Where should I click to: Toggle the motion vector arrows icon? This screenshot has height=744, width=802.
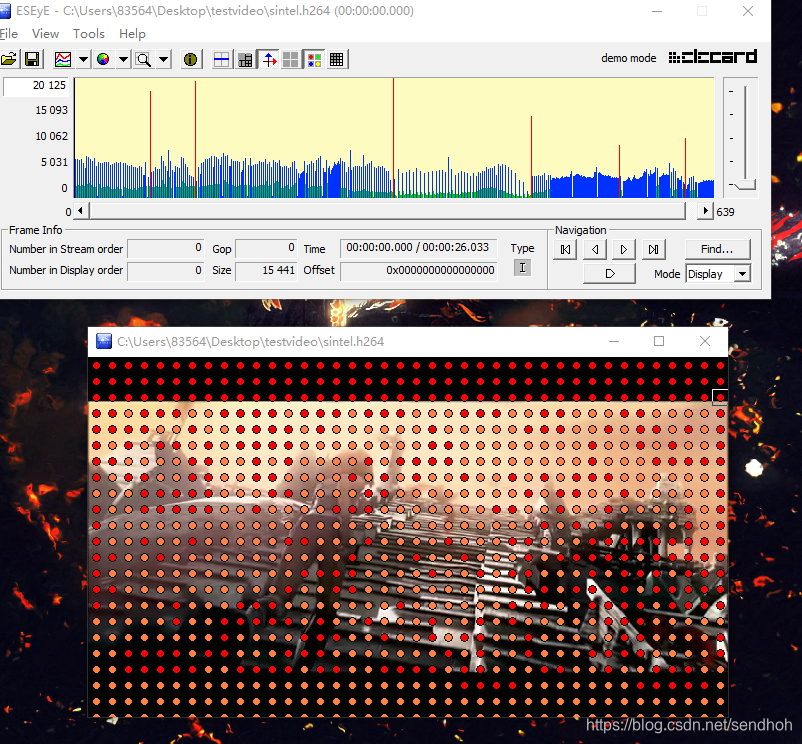(x=269, y=59)
